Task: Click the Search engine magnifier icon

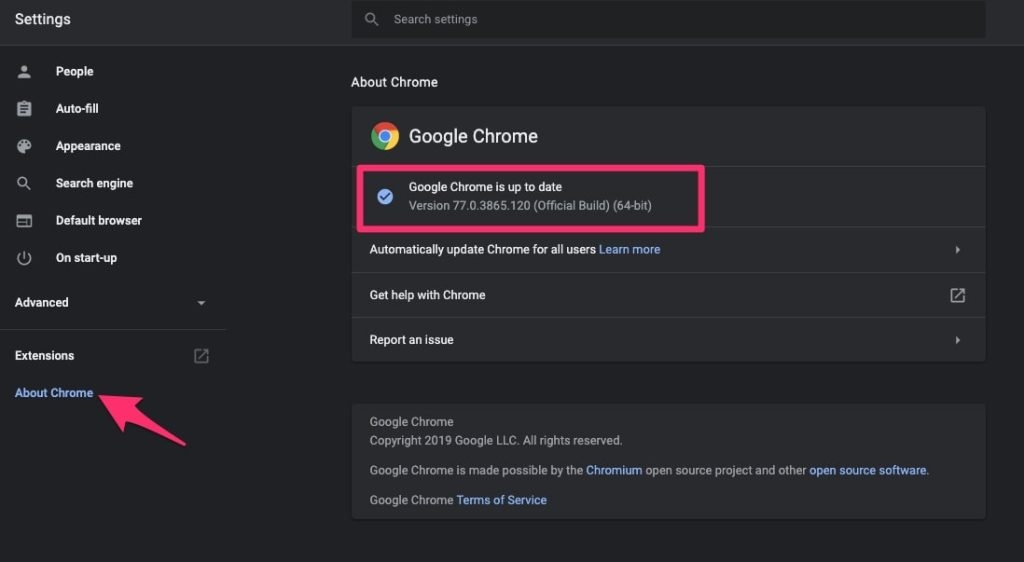Action: tap(24, 183)
